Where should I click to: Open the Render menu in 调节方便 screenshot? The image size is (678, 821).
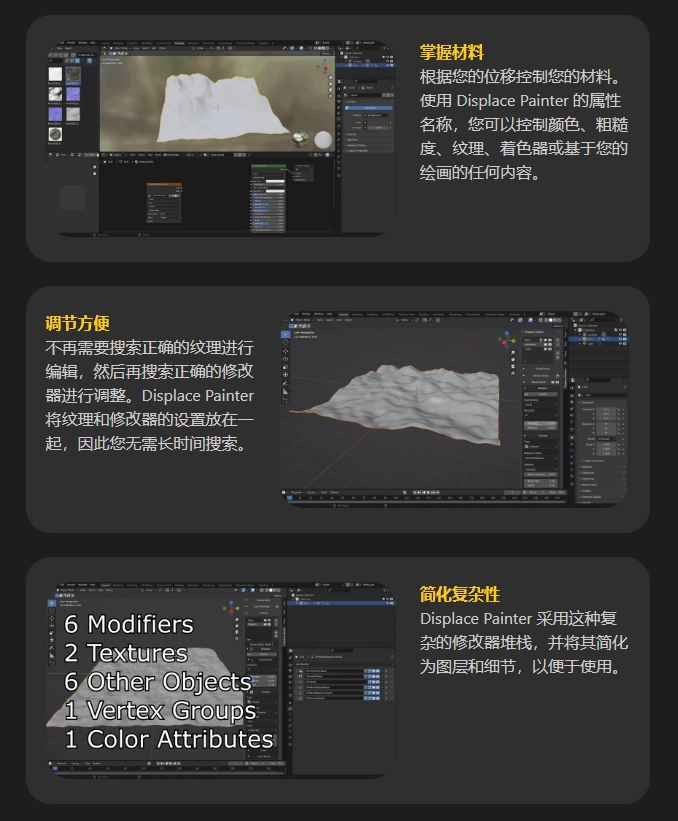pyautogui.click(x=306, y=314)
